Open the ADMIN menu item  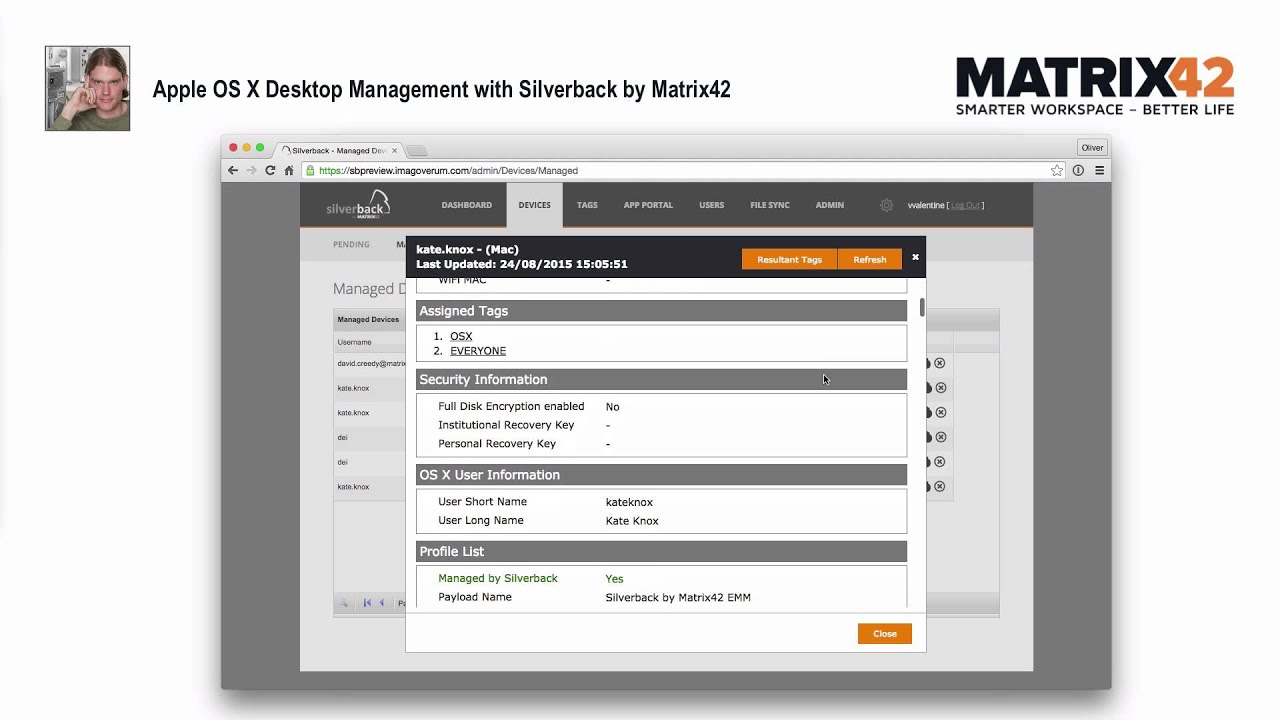click(x=829, y=205)
